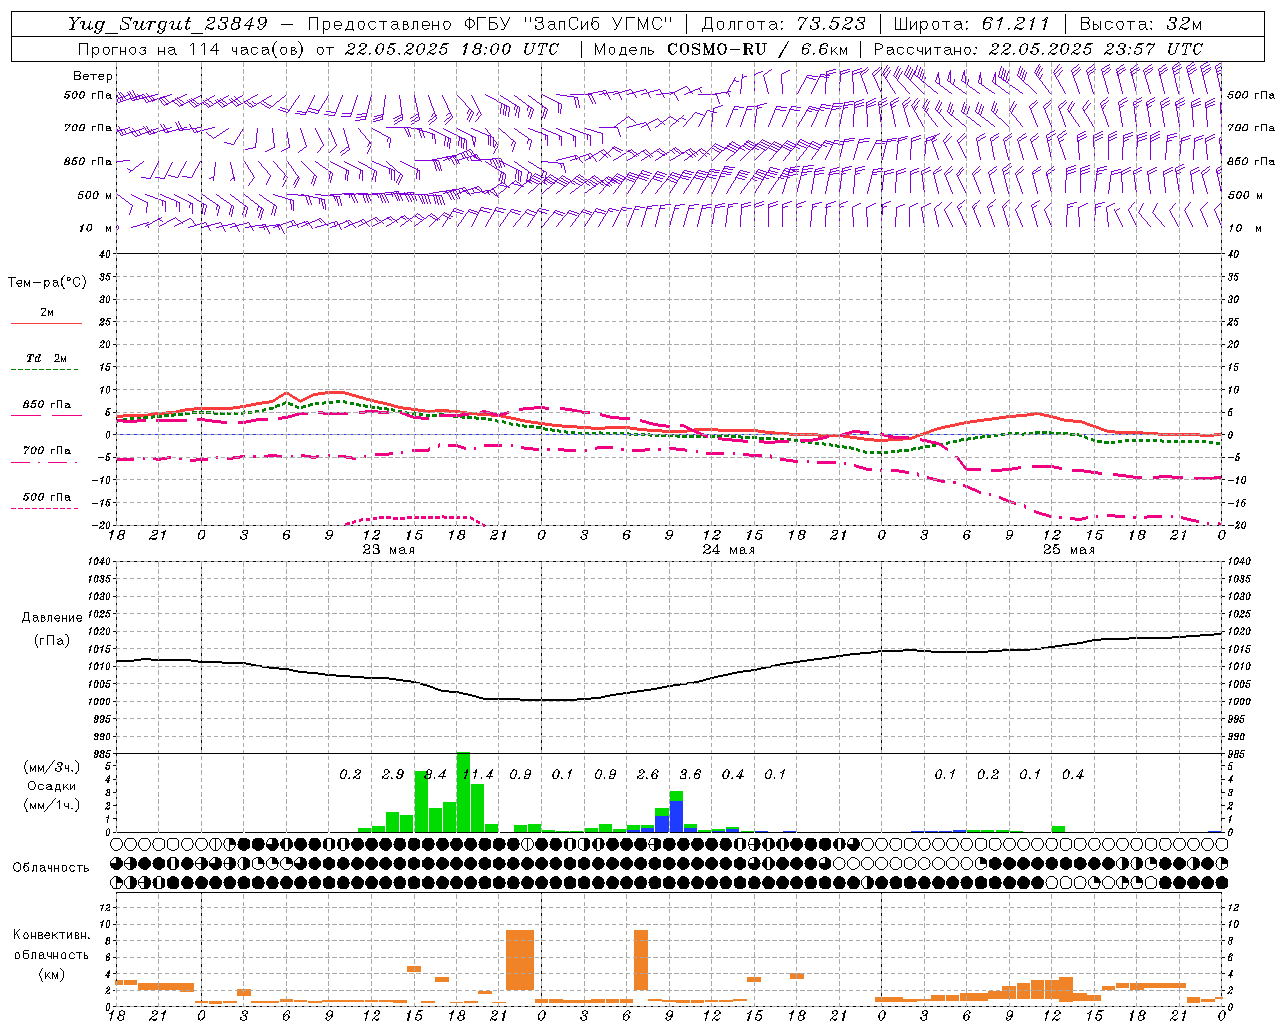Image resolution: width=1280 pixels, height=1024 pixels.
Task: Select the Прогноз на 114 часа(ов) text
Action: [x=193, y=49]
